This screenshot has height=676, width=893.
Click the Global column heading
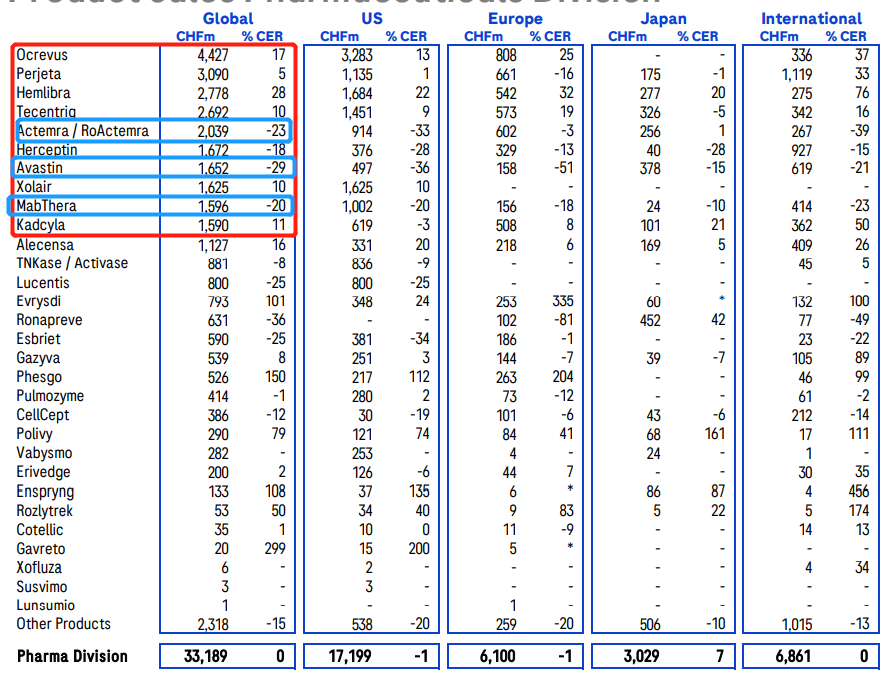(x=228, y=19)
